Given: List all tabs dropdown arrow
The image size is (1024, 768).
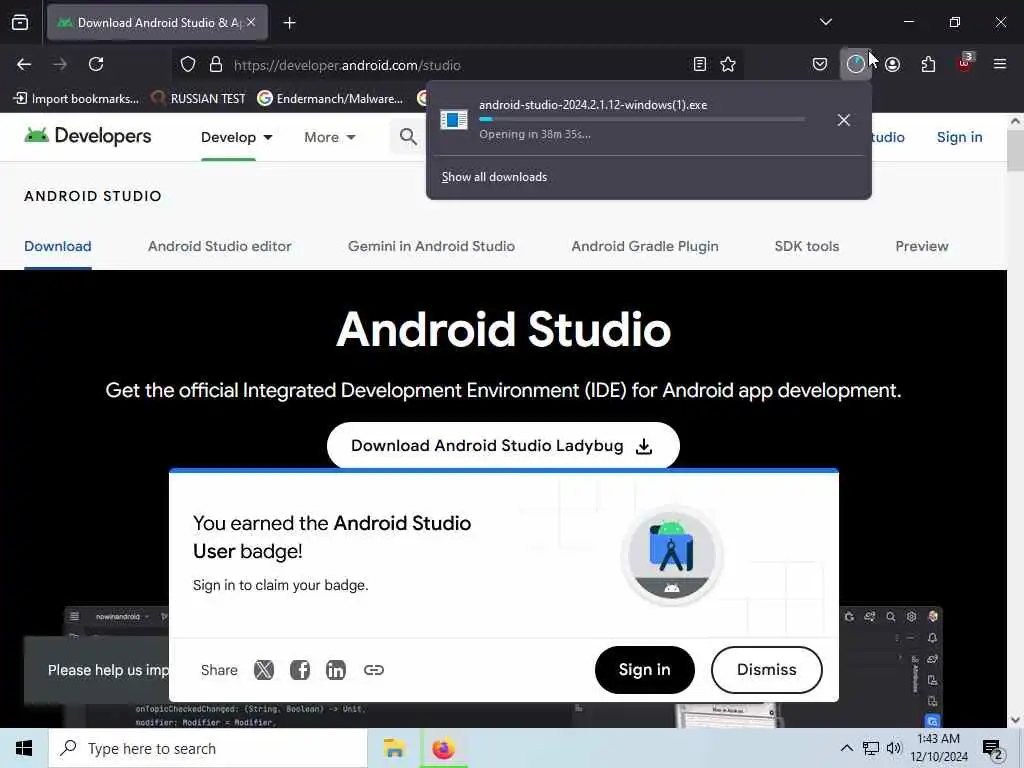Looking at the screenshot, I should (x=825, y=22).
